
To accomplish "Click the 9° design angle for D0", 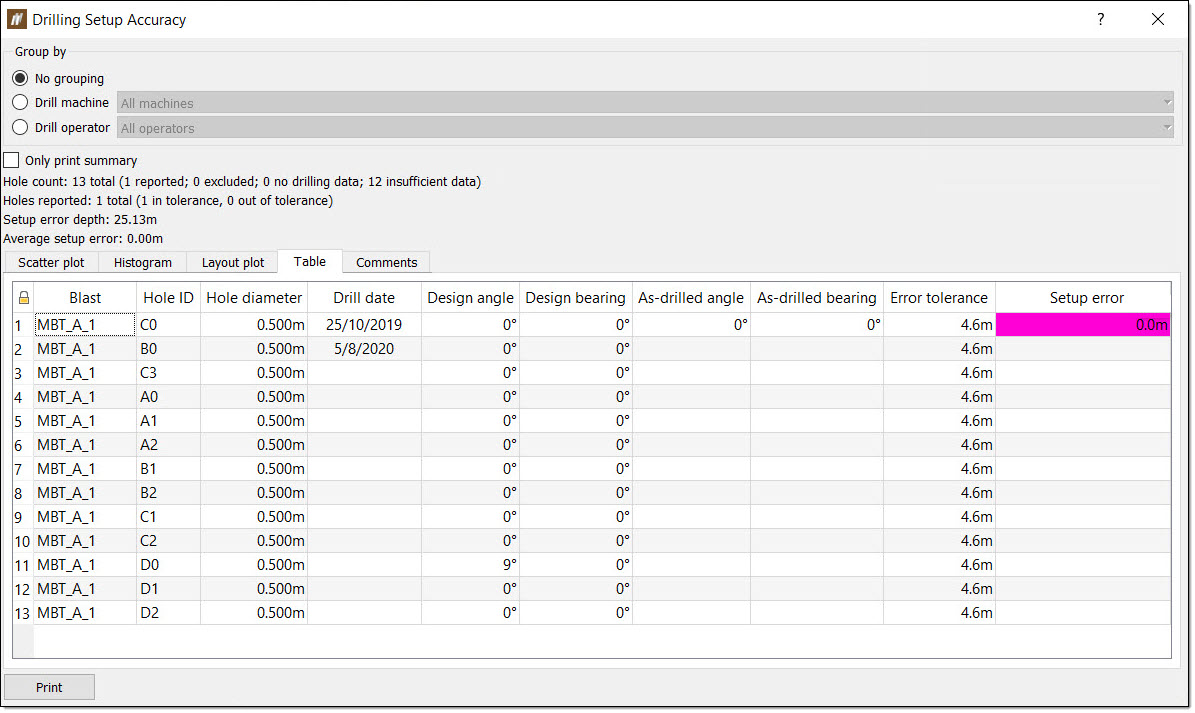I will click(470, 564).
